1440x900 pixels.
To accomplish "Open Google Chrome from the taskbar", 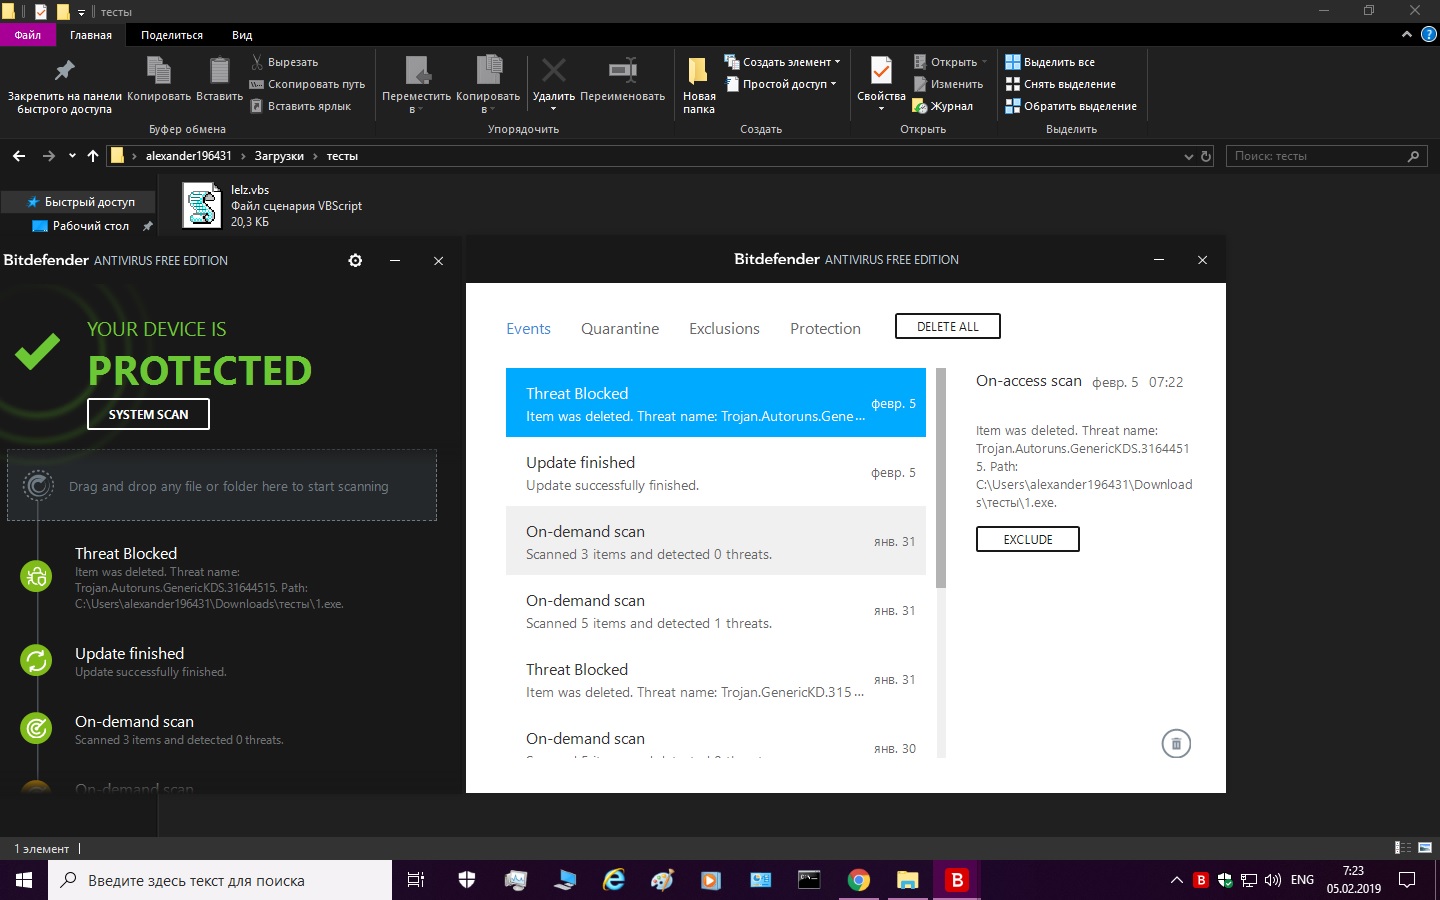I will (858, 880).
